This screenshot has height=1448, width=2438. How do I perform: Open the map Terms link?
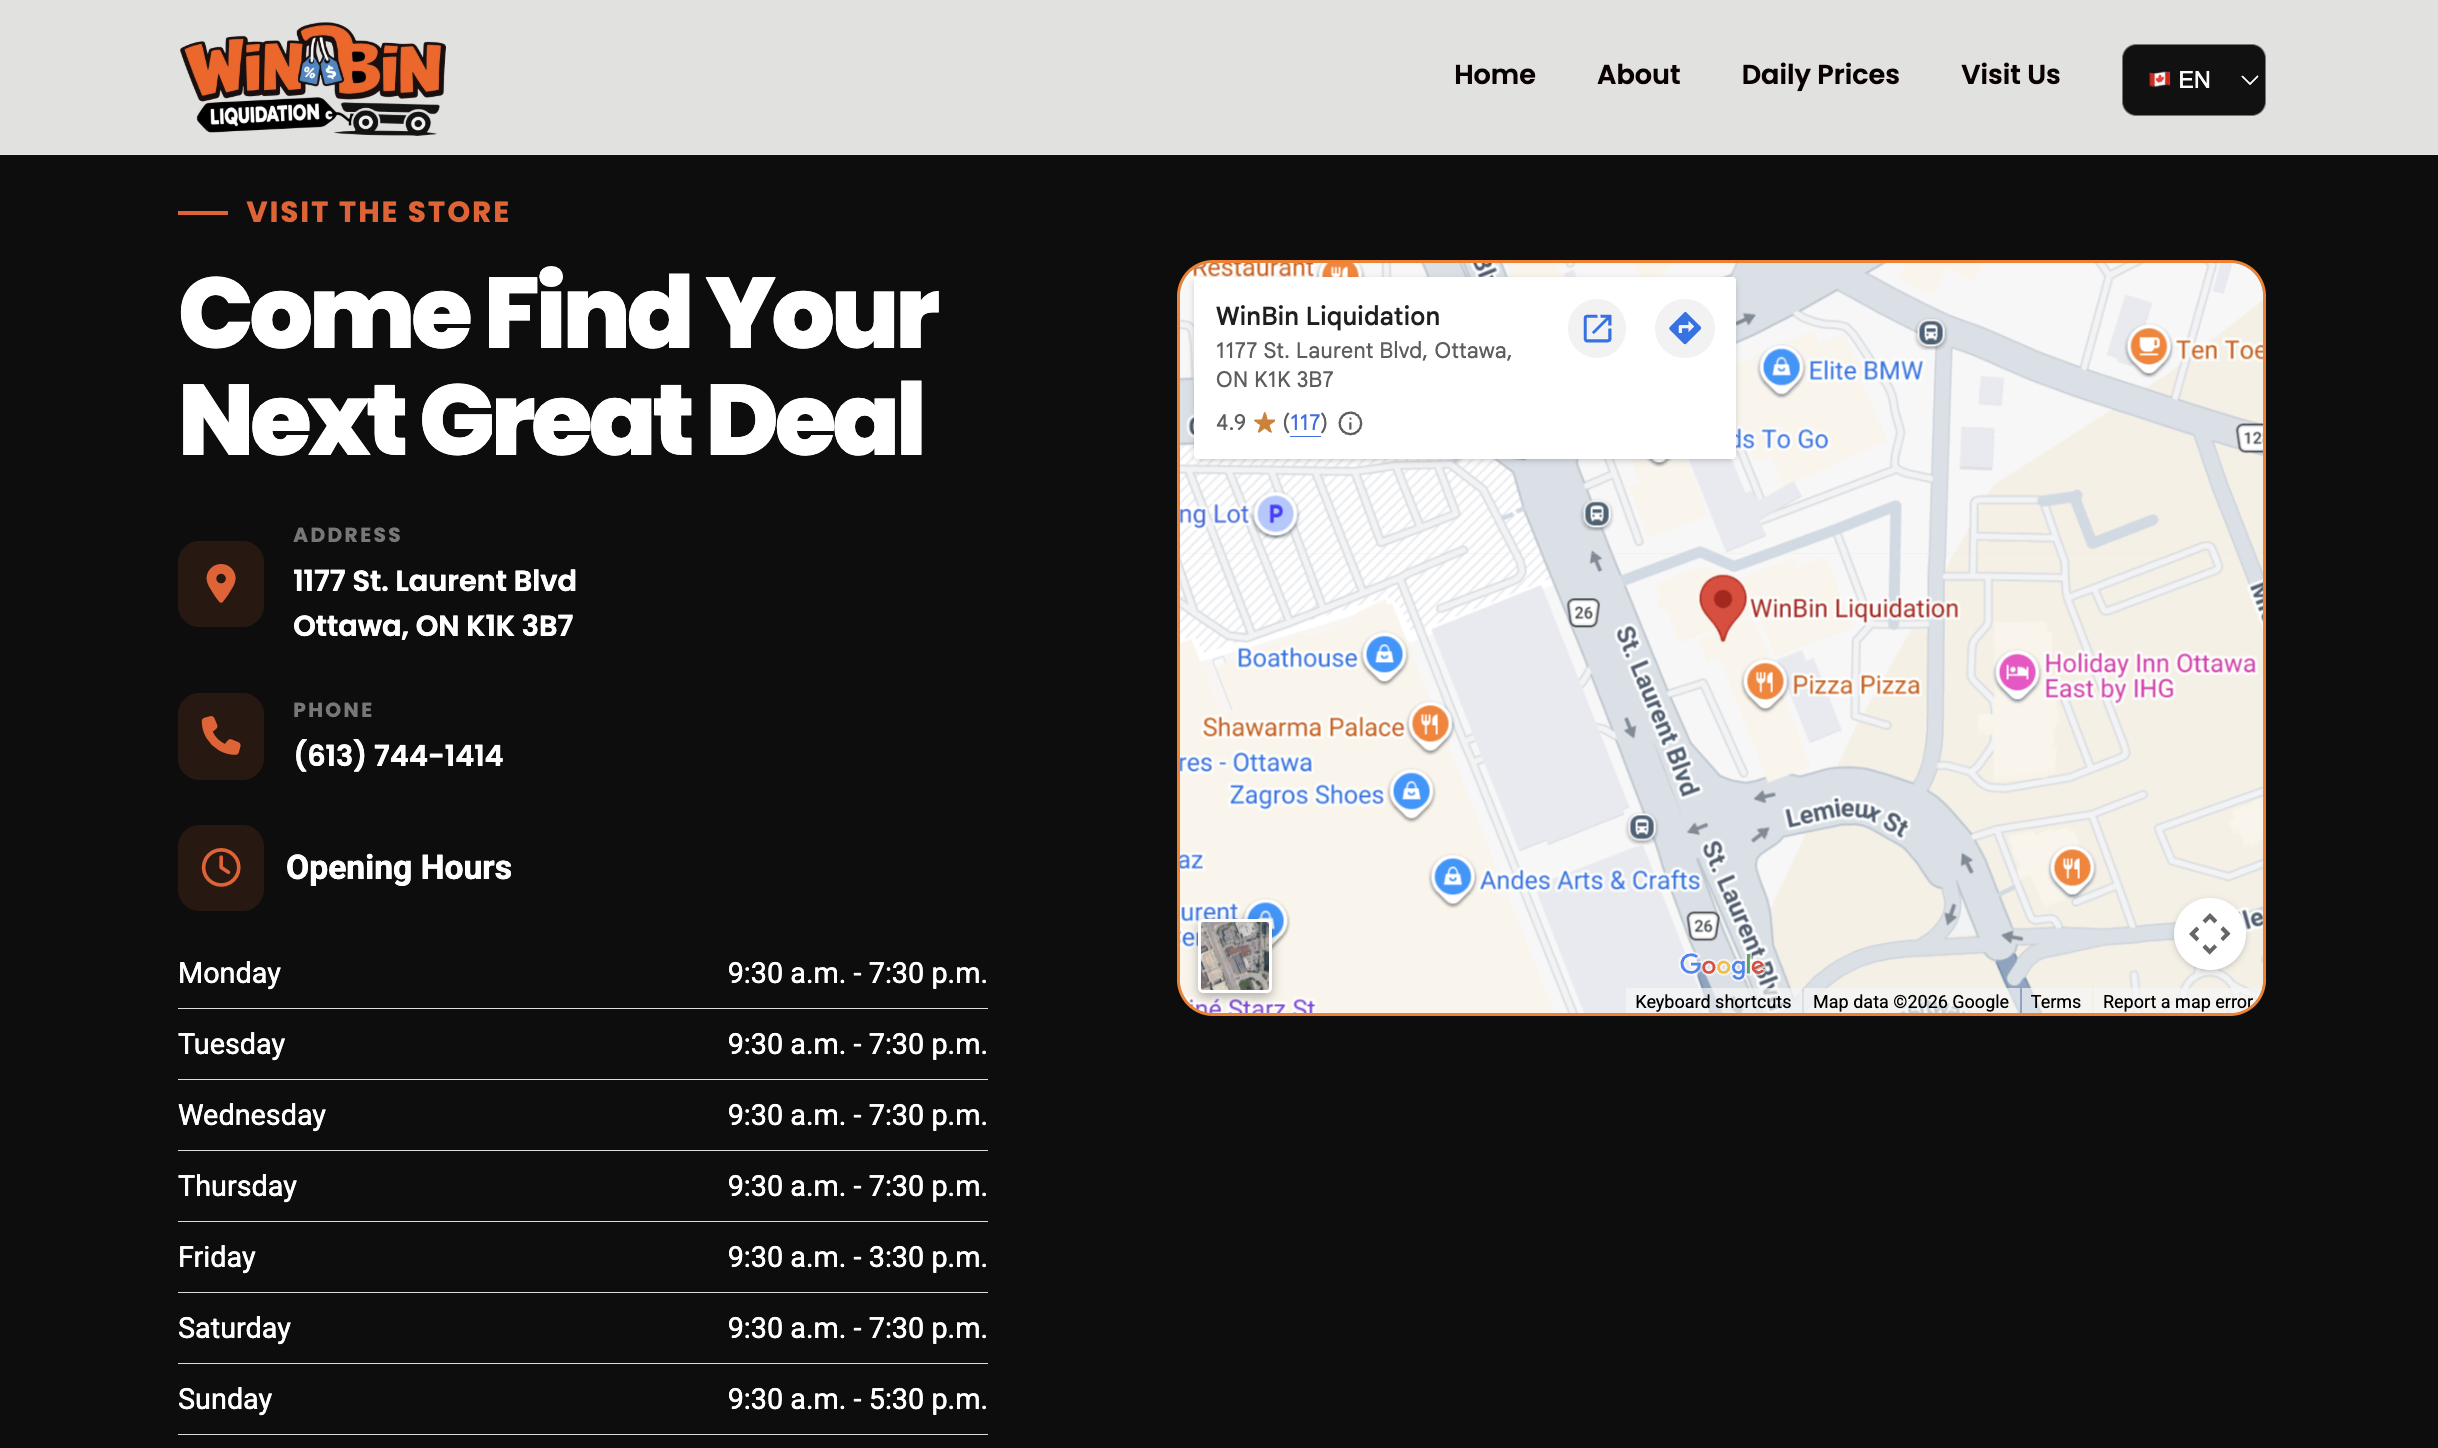click(x=2055, y=1002)
